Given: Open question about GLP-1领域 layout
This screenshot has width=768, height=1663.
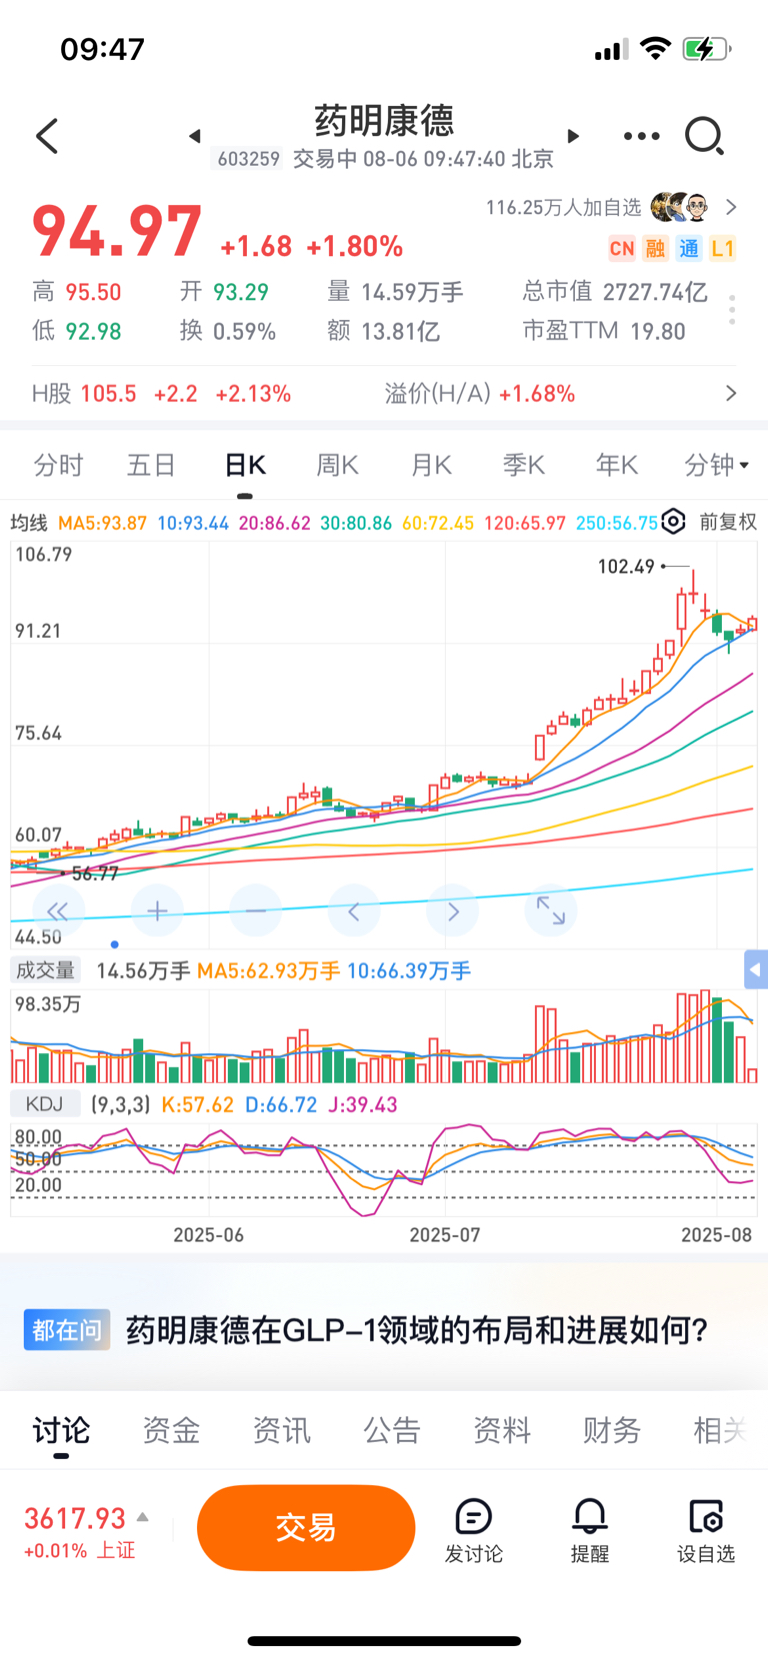Looking at the screenshot, I should 417,1330.
